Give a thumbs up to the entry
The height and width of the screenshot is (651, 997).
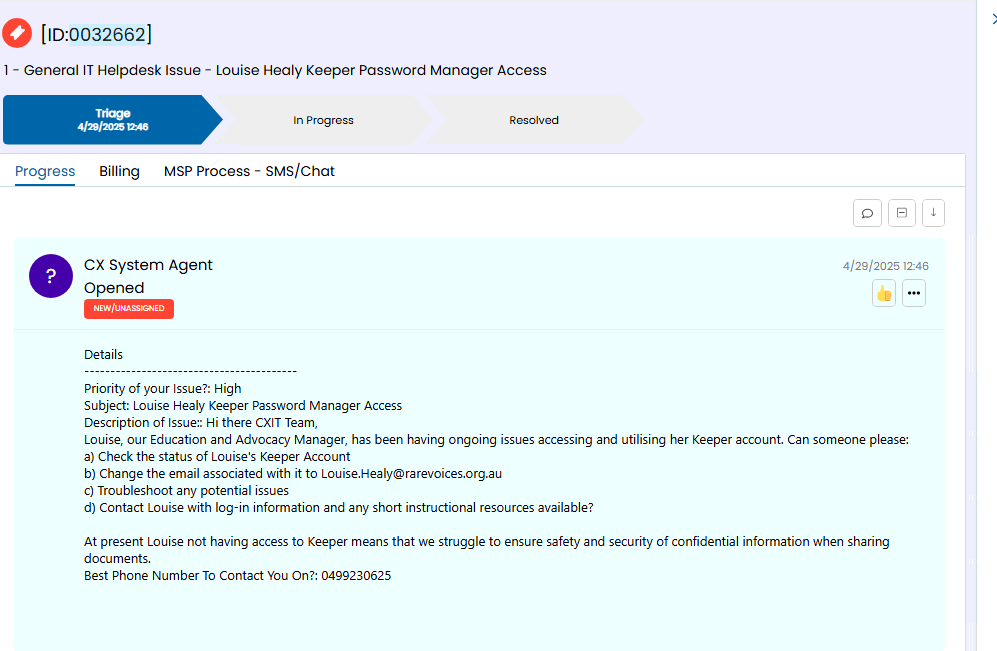(884, 293)
